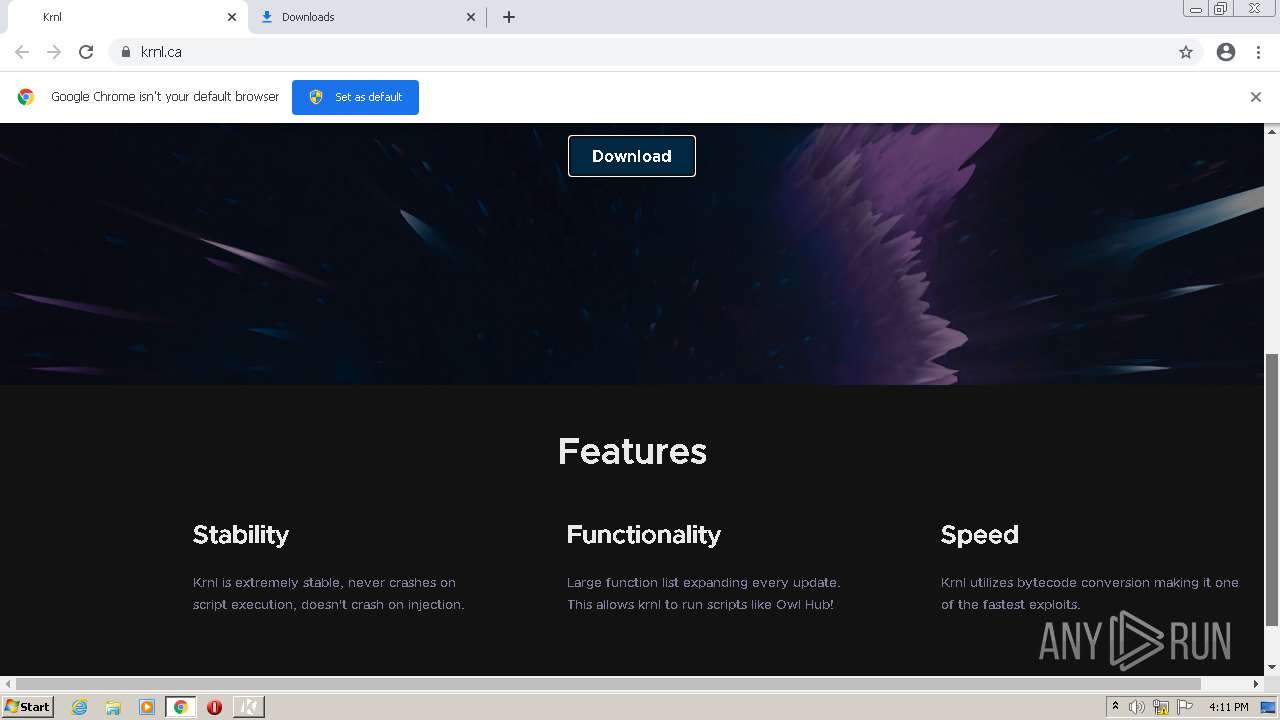1280x720 pixels.
Task: Click the page's horizontal scrollbar thumb
Action: (607, 684)
